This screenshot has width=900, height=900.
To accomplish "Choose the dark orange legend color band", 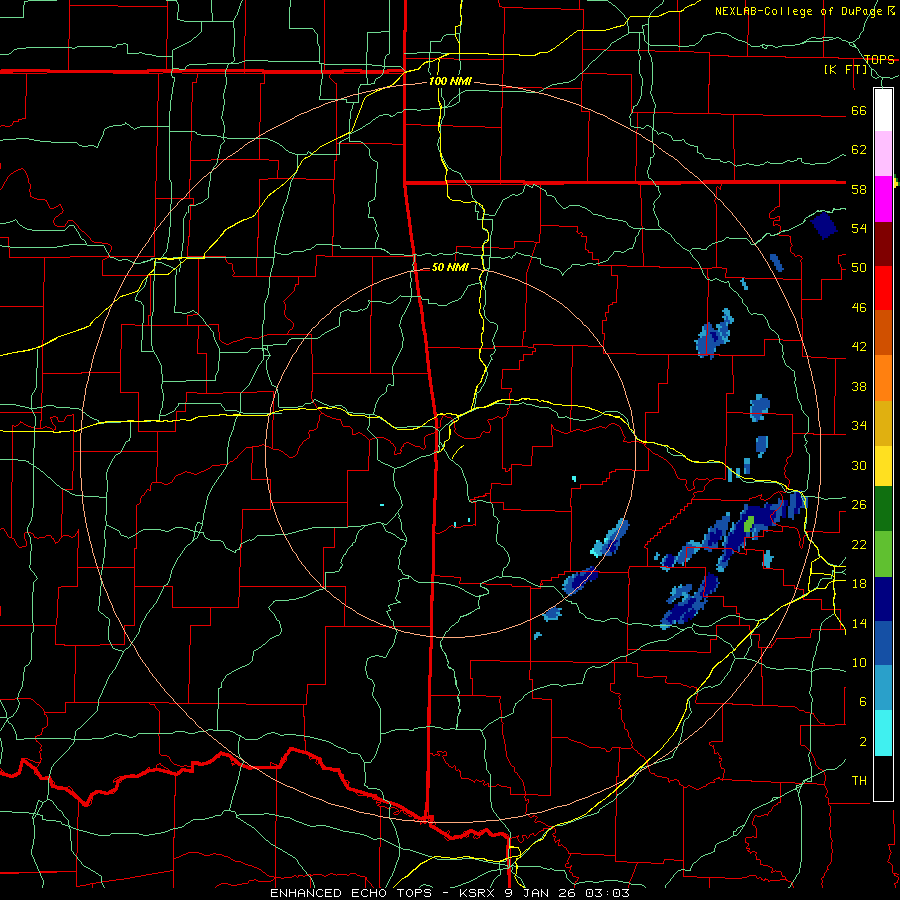I will pos(883,333).
